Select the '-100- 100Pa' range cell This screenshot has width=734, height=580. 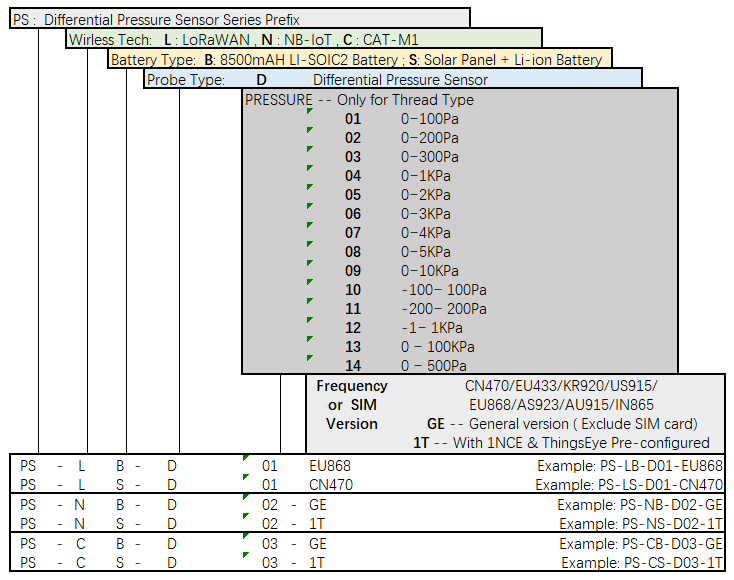444,290
